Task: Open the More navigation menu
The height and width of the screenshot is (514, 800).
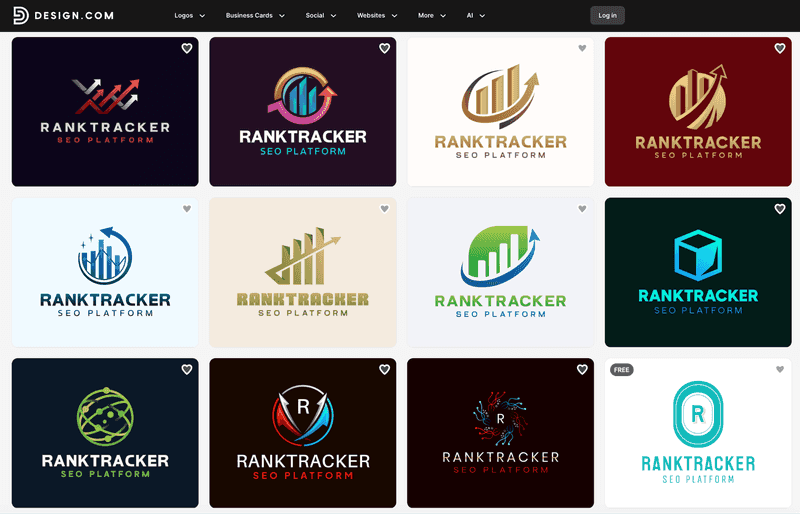Action: pyautogui.click(x=432, y=16)
